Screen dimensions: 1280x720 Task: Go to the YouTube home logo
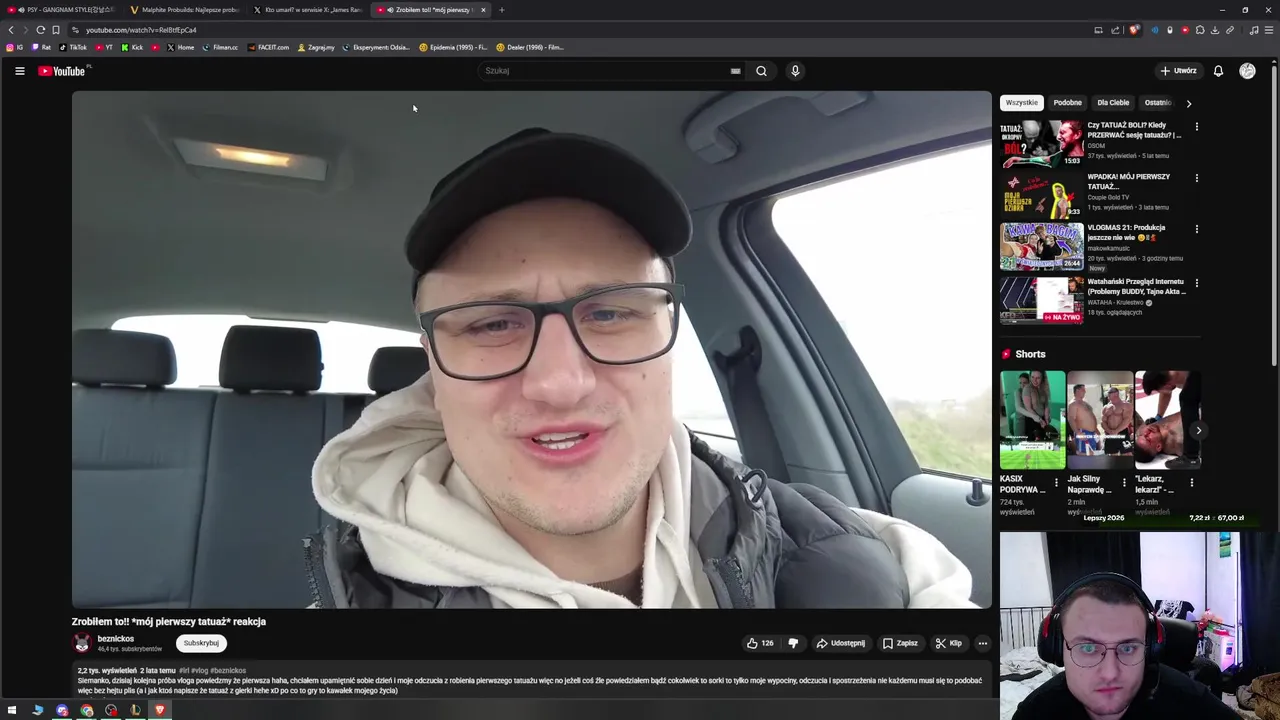click(x=62, y=71)
